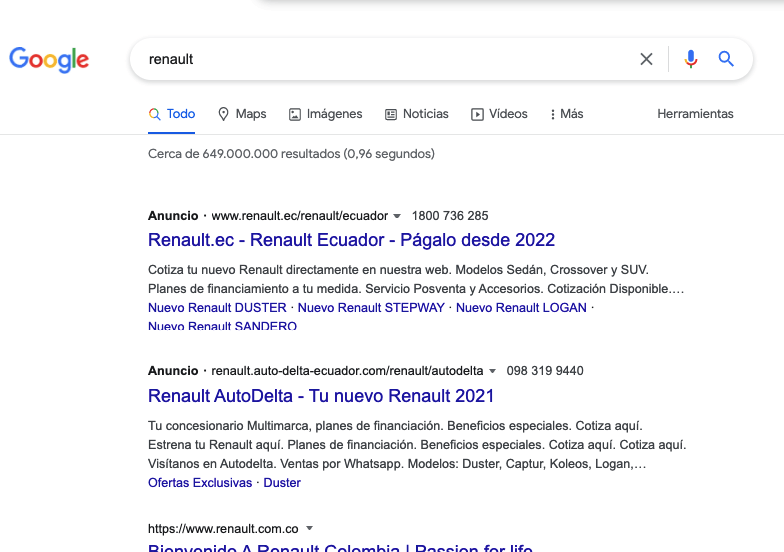Click the www.renault.ec/renault/ecuador URL text
The width and height of the screenshot is (784, 552).
(x=300, y=216)
